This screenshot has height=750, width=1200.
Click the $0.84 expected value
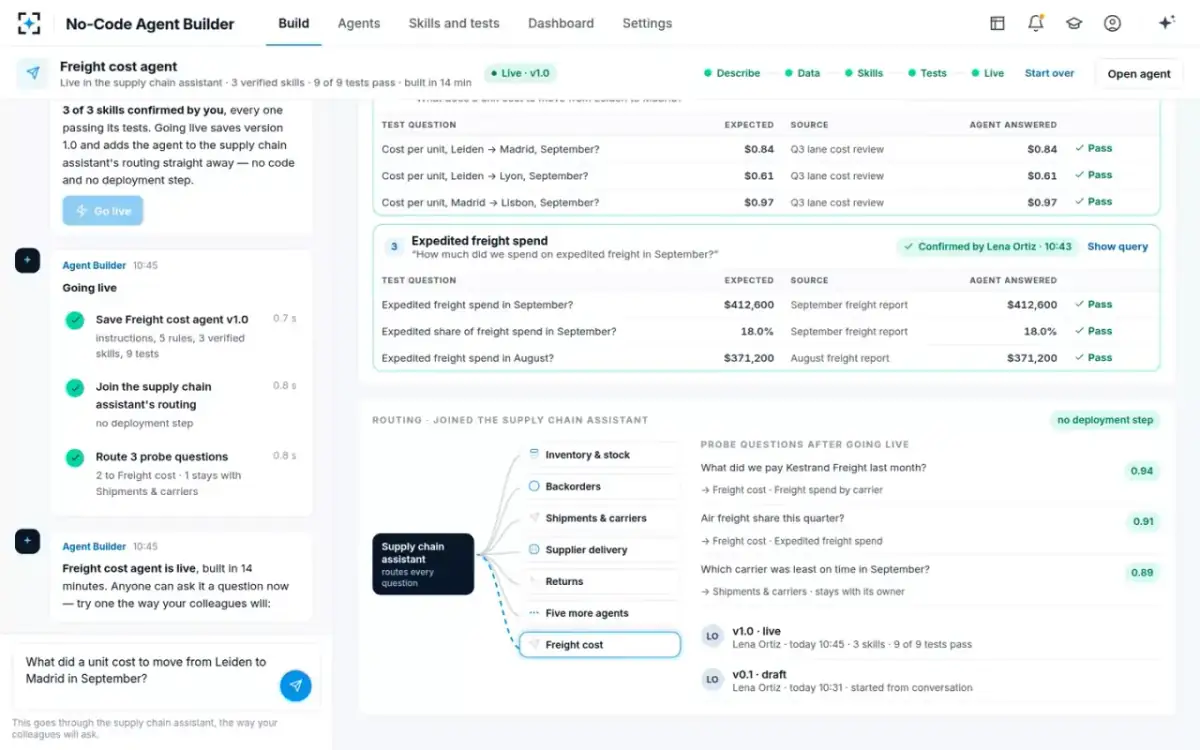(759, 149)
